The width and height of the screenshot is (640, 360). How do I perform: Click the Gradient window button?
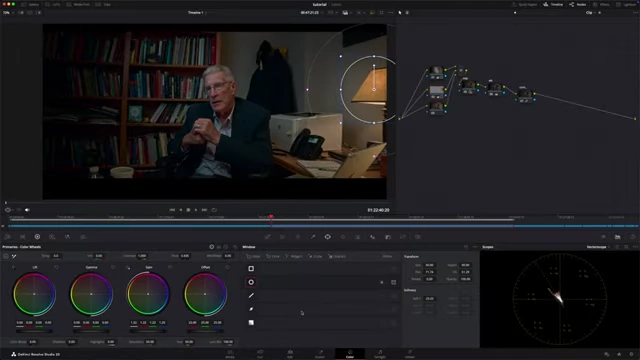click(337, 256)
